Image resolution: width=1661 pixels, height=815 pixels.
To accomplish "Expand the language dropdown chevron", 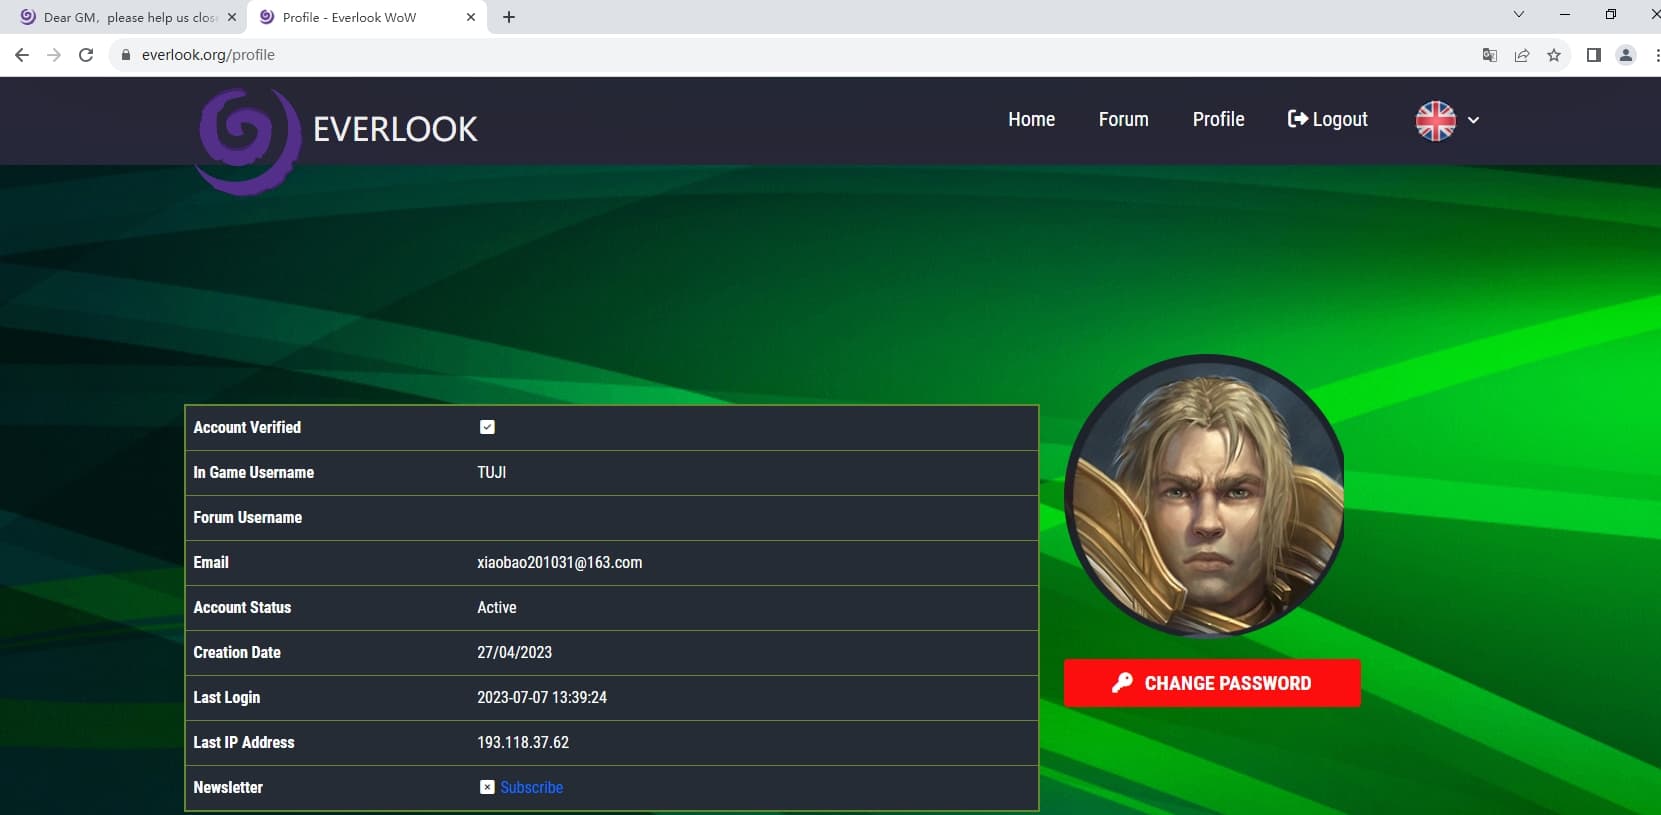I will tap(1473, 120).
